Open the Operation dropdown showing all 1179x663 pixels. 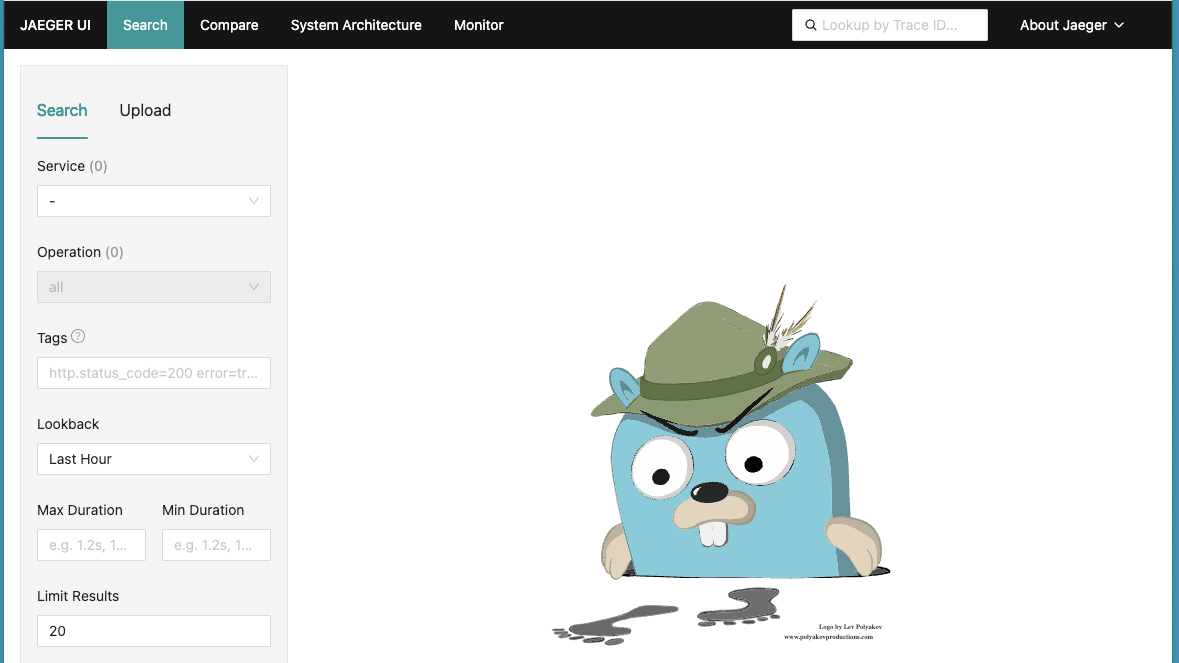pyautogui.click(x=153, y=287)
